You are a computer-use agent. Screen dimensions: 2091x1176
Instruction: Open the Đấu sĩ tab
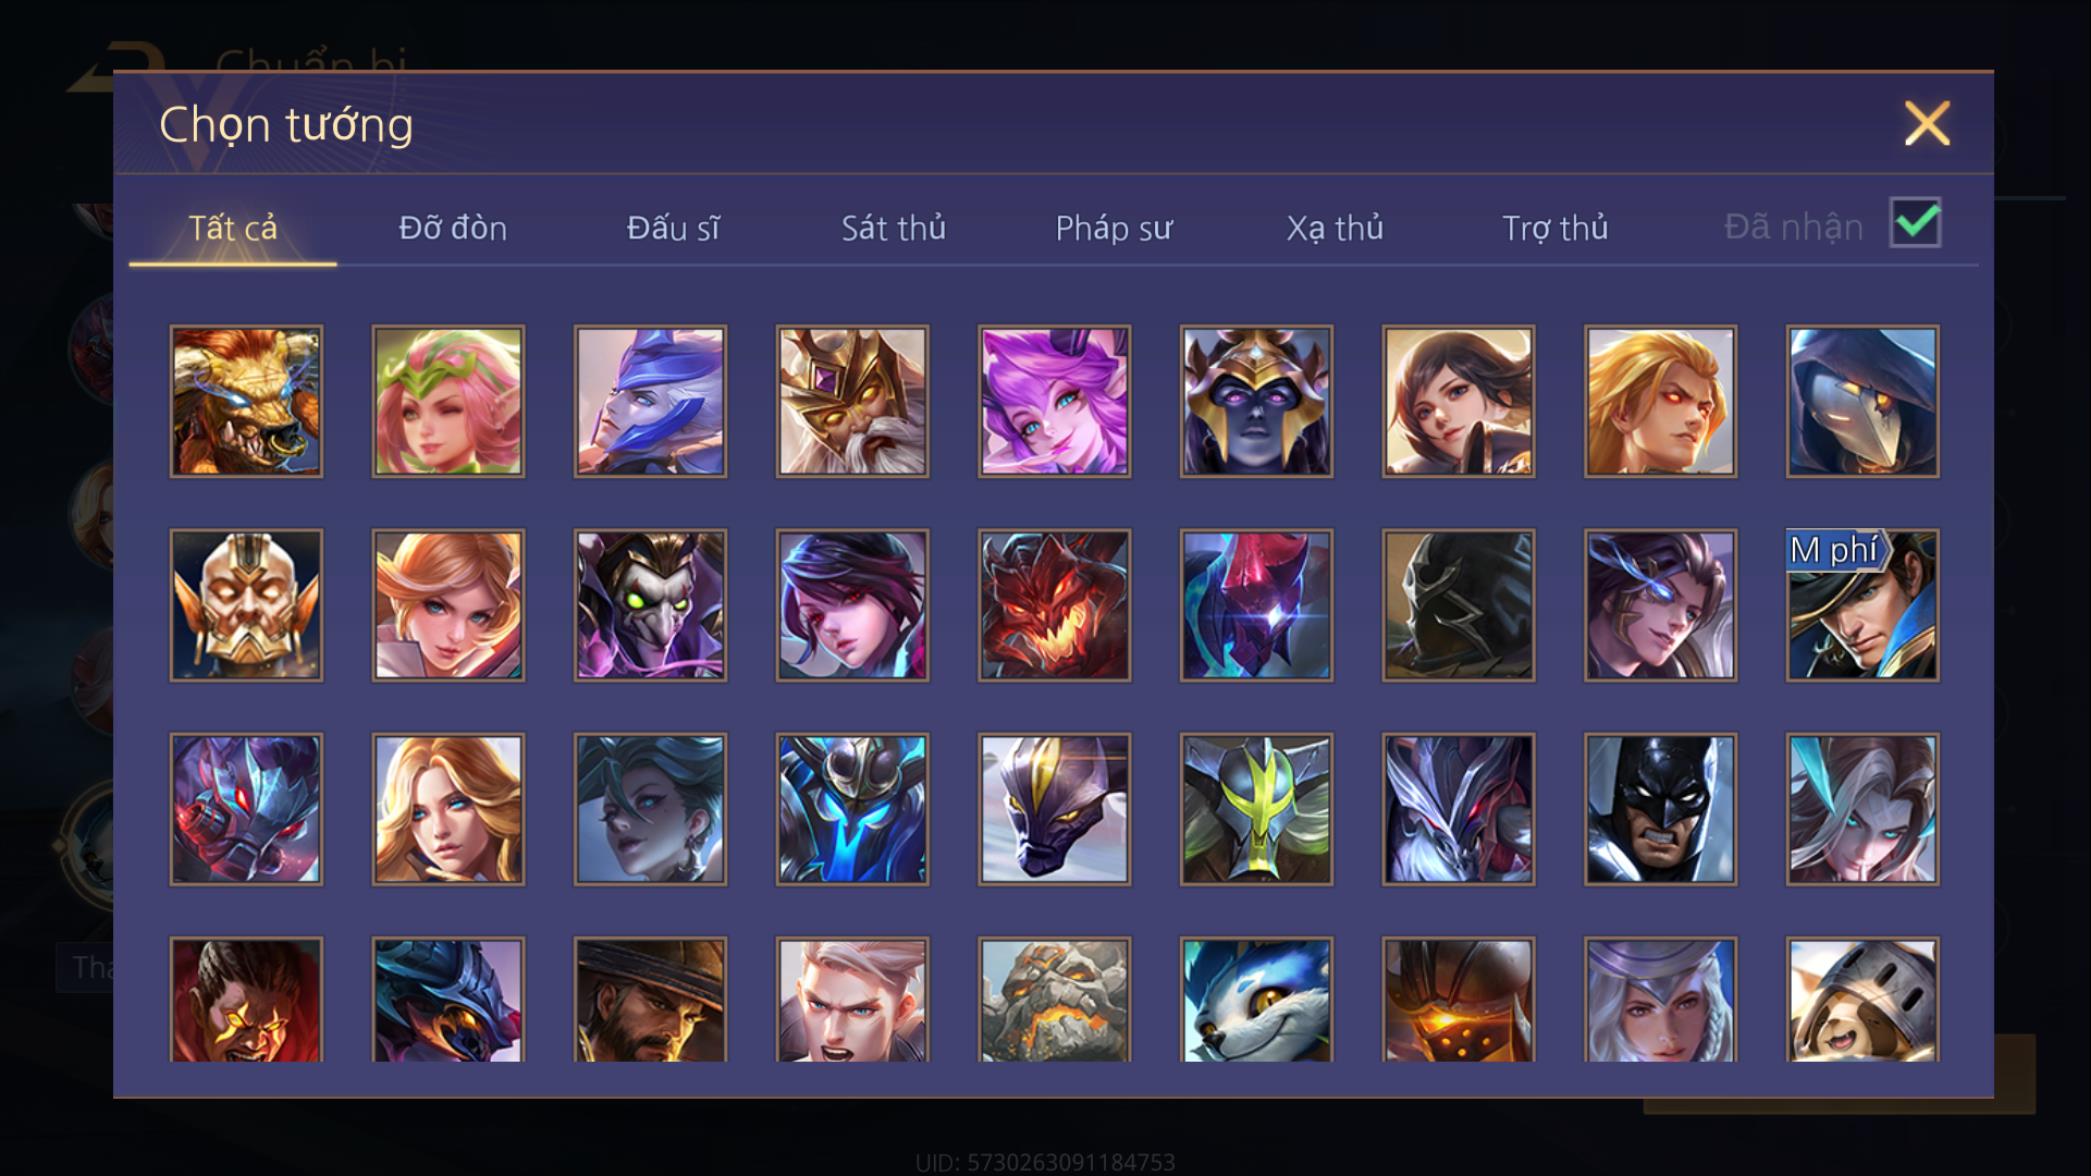coord(673,228)
